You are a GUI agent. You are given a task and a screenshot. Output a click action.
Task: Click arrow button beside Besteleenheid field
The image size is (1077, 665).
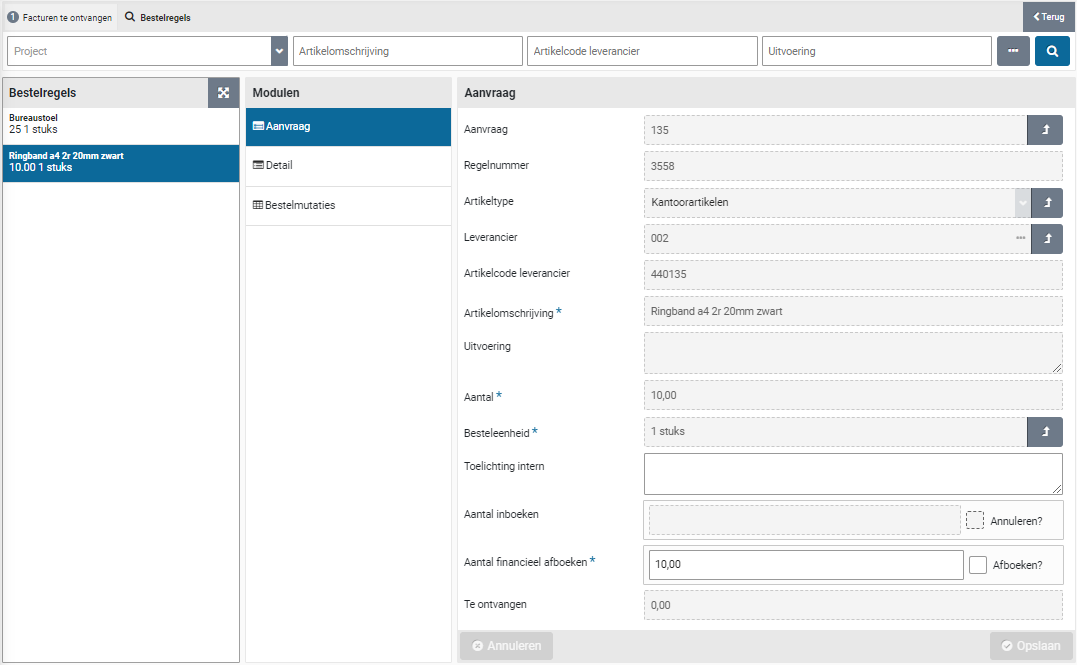point(1045,432)
